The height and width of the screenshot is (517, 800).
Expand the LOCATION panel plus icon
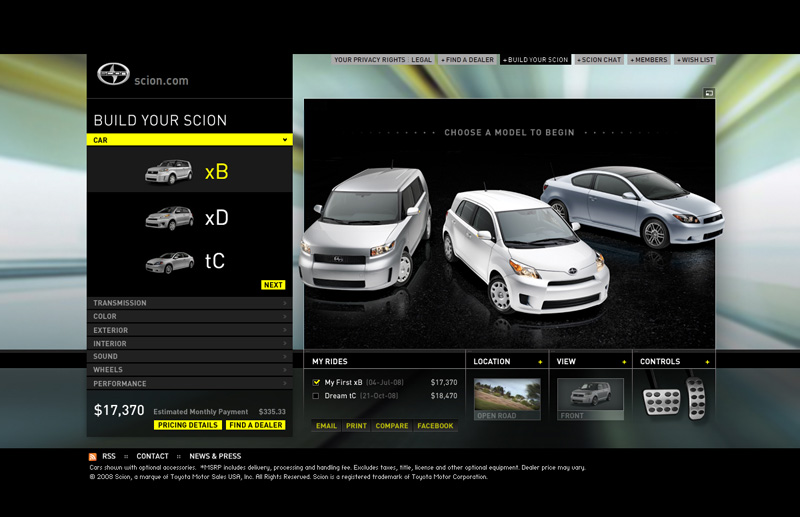(540, 362)
